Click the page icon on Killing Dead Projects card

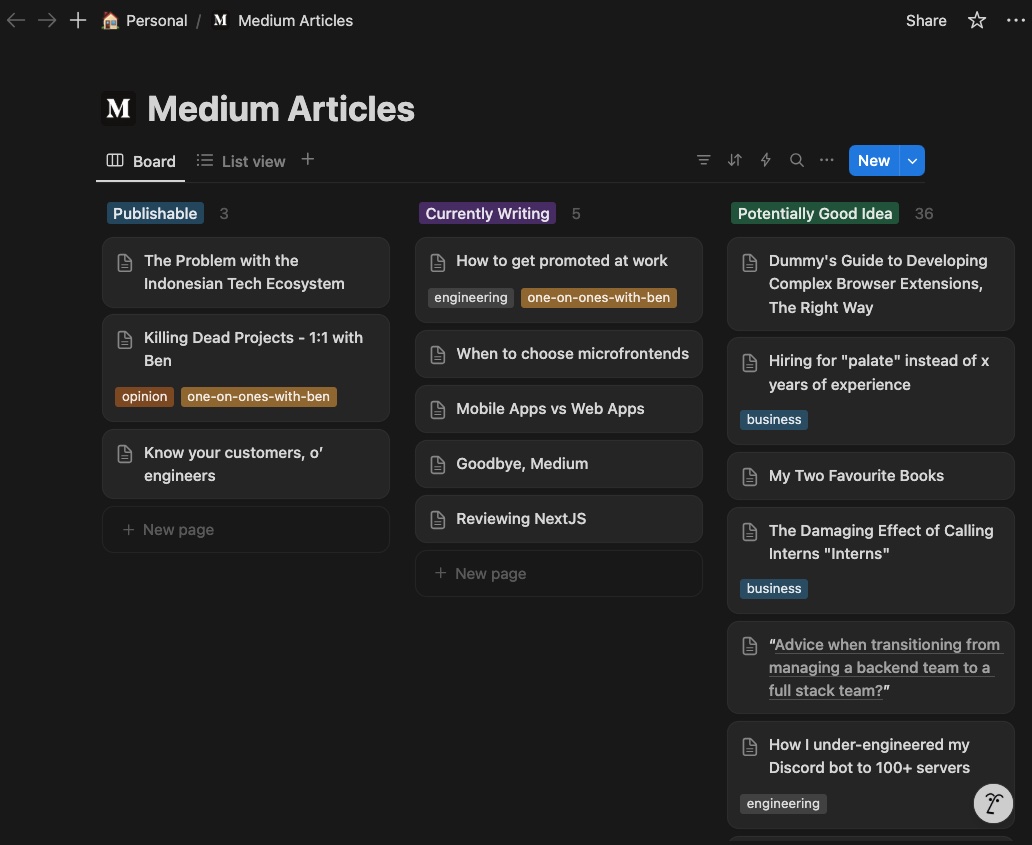point(125,339)
